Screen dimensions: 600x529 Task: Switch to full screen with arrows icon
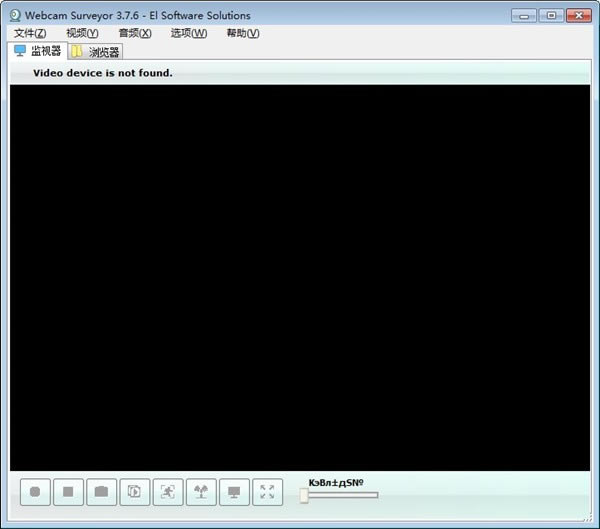(267, 492)
